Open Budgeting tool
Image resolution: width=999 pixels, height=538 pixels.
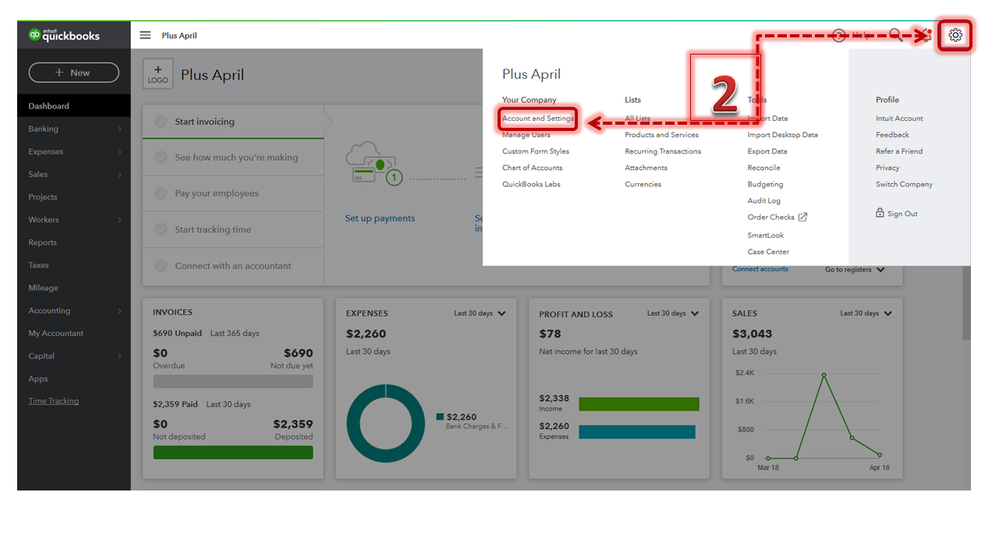click(765, 184)
